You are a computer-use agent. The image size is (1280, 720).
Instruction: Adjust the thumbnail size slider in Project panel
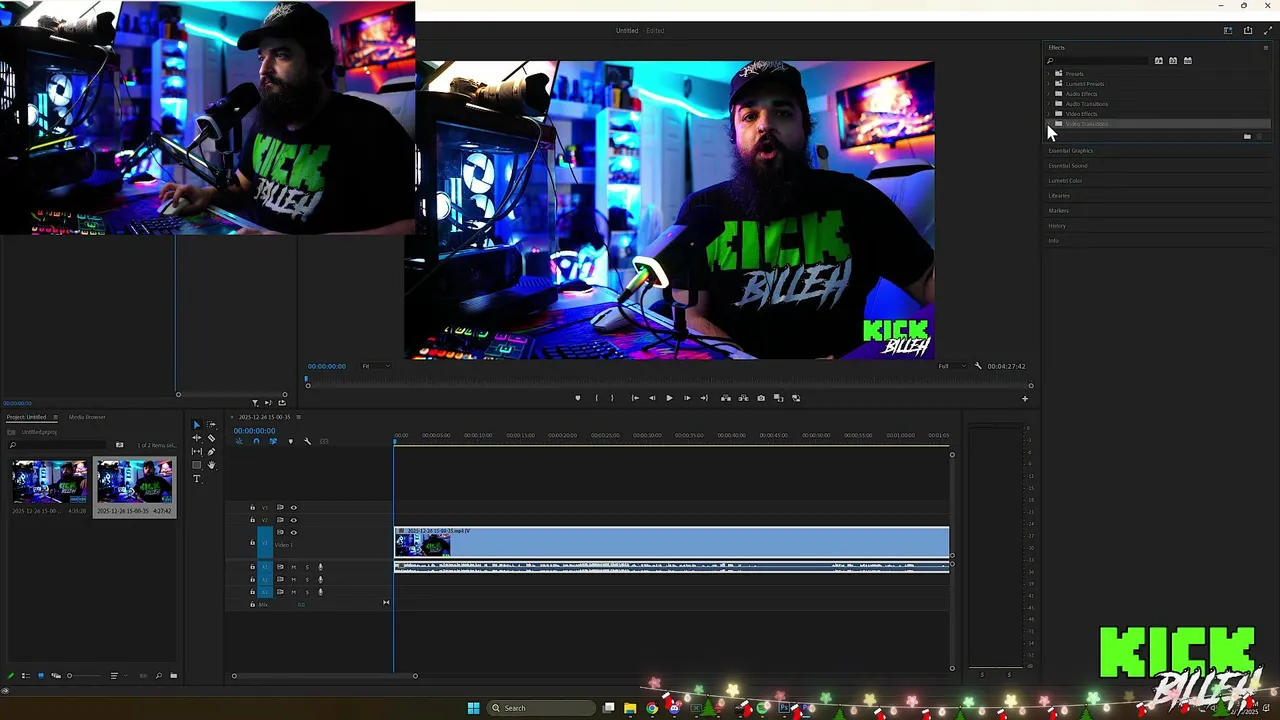tap(84, 676)
